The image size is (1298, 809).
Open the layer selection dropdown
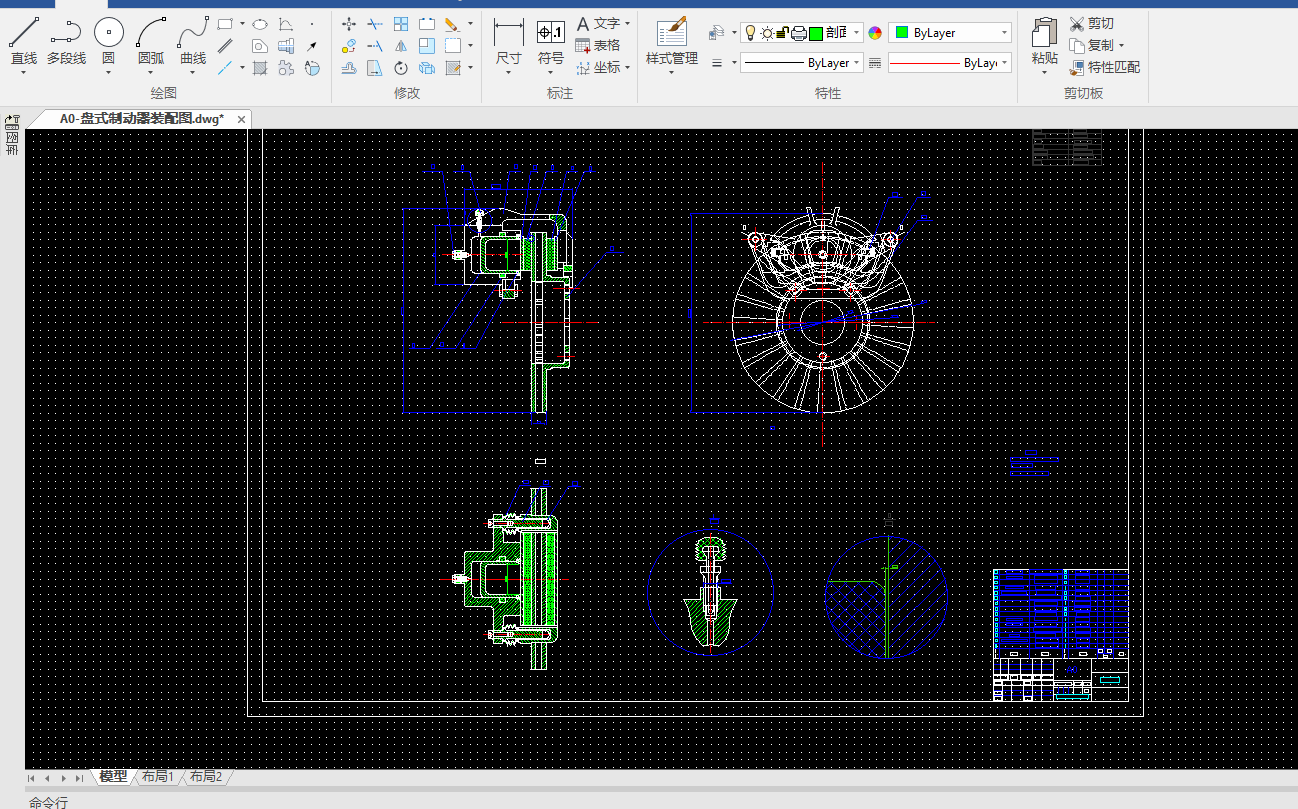801,33
